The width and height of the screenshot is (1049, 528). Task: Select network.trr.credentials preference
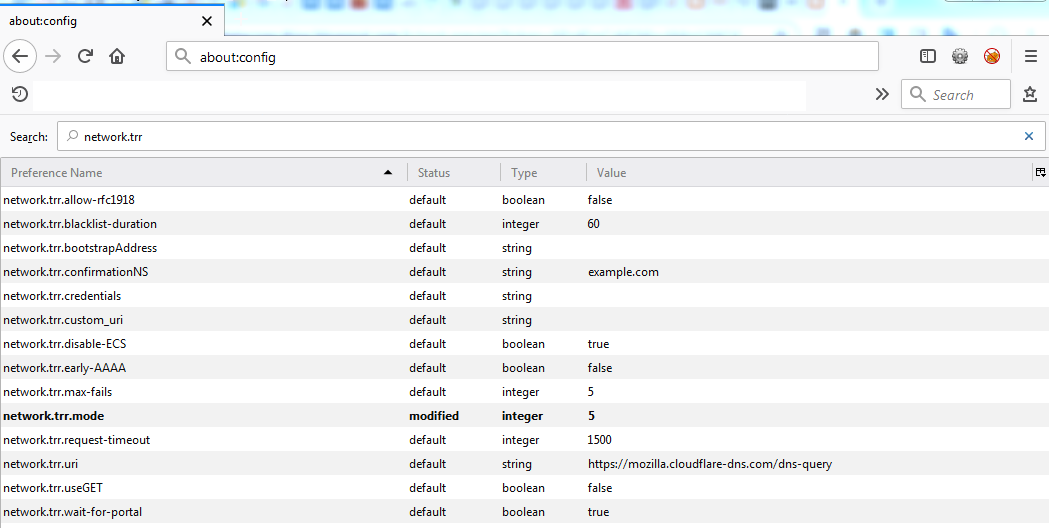click(x=524, y=296)
